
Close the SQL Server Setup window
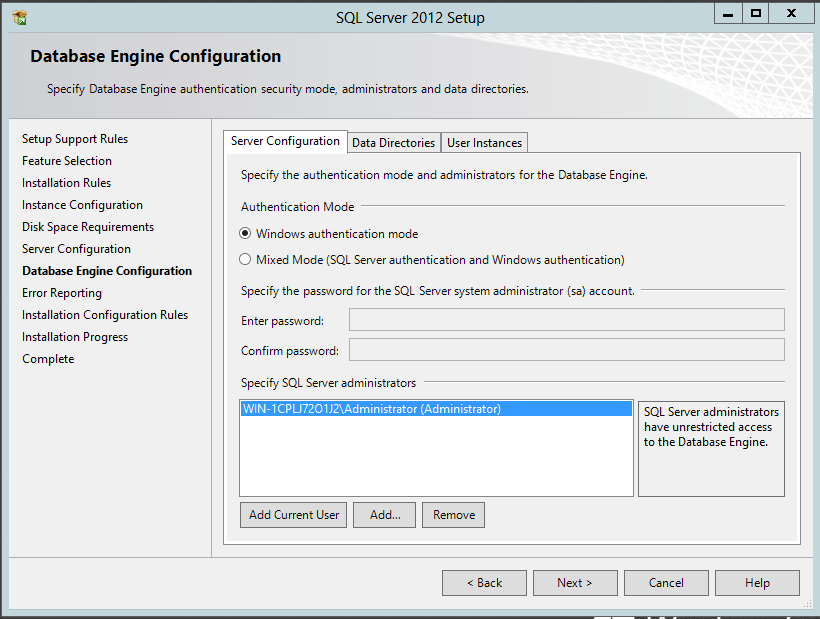791,14
